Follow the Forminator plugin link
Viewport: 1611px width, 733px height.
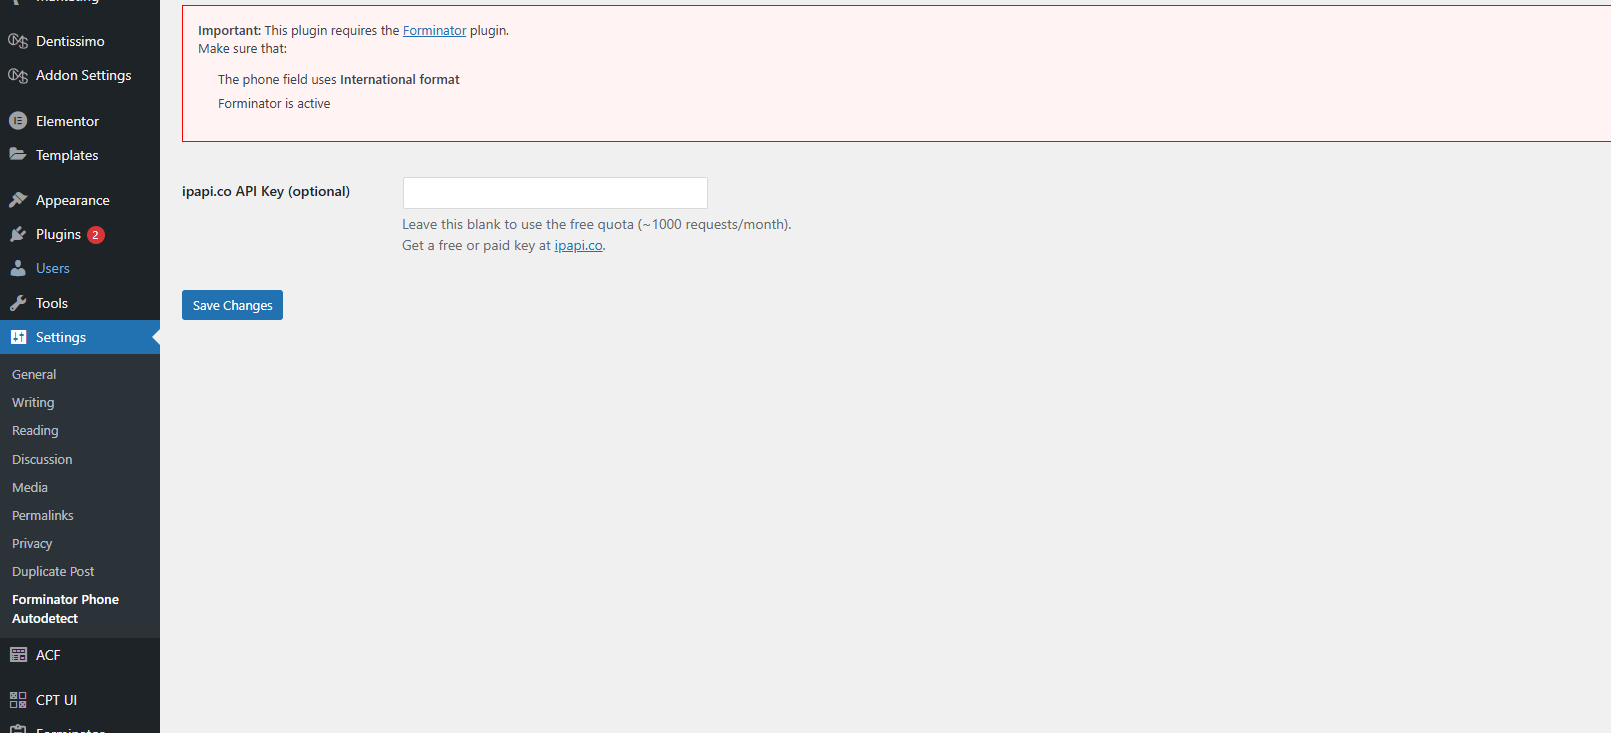pos(434,31)
